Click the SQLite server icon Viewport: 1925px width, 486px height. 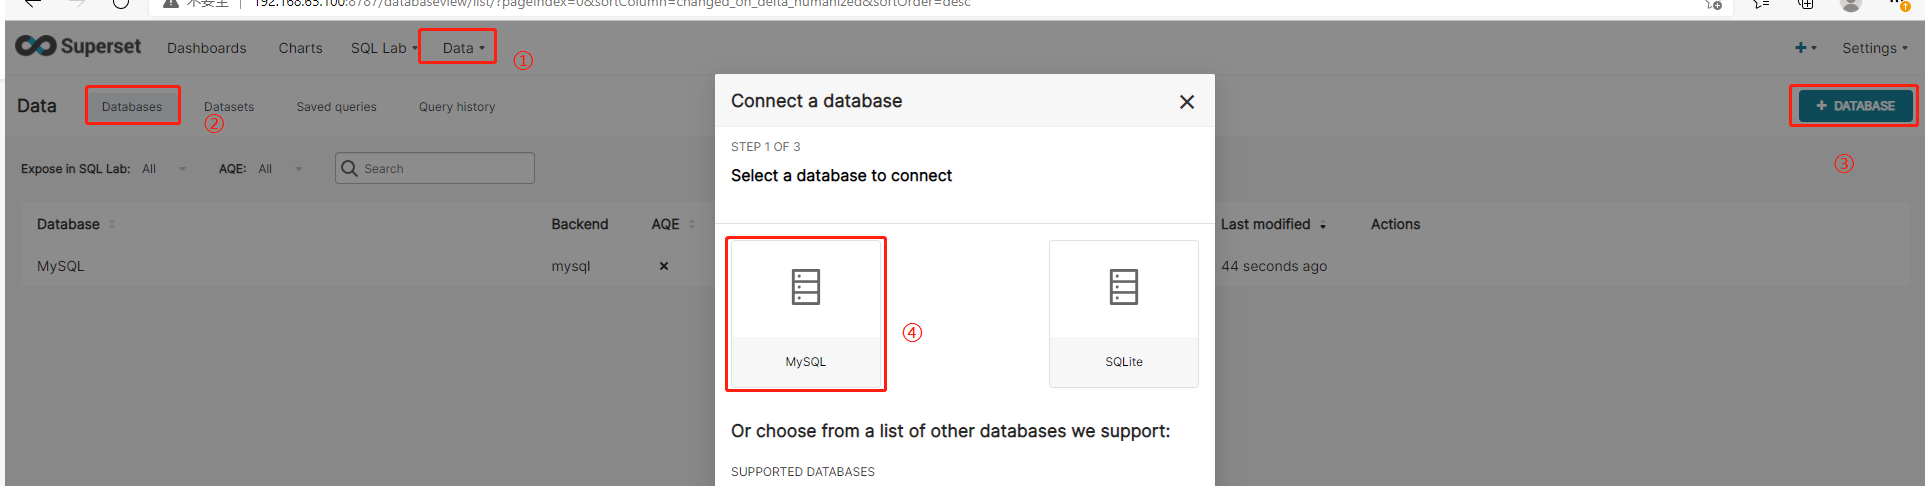pyautogui.click(x=1124, y=287)
